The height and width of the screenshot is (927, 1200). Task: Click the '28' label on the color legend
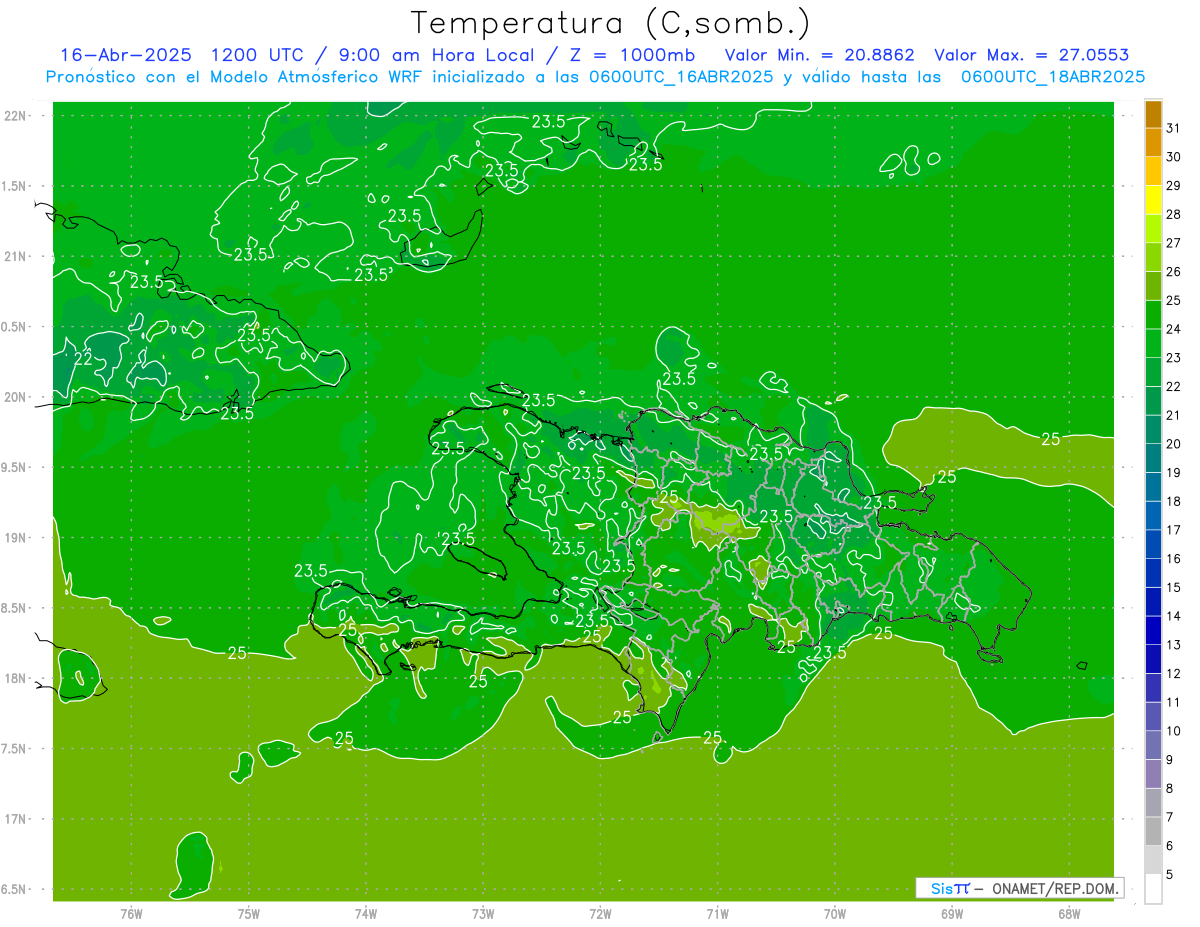1173,214
